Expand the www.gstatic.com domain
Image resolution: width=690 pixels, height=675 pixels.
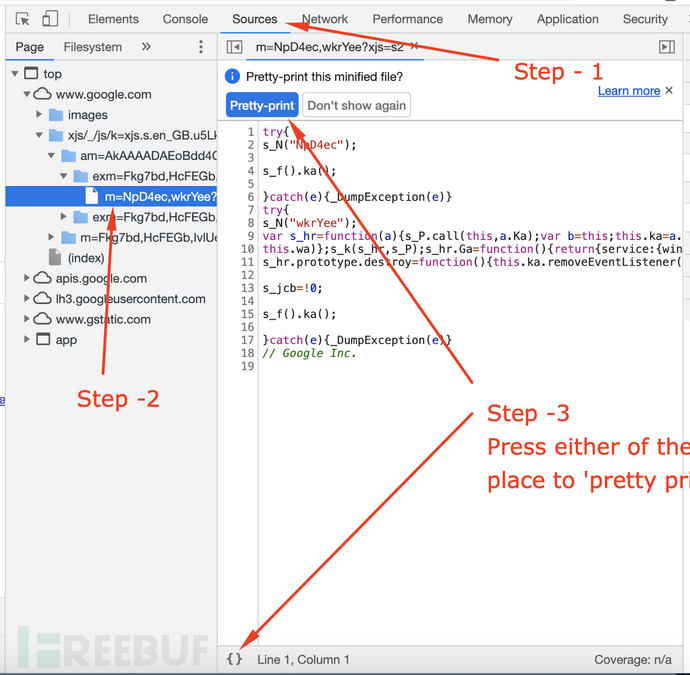[26, 319]
